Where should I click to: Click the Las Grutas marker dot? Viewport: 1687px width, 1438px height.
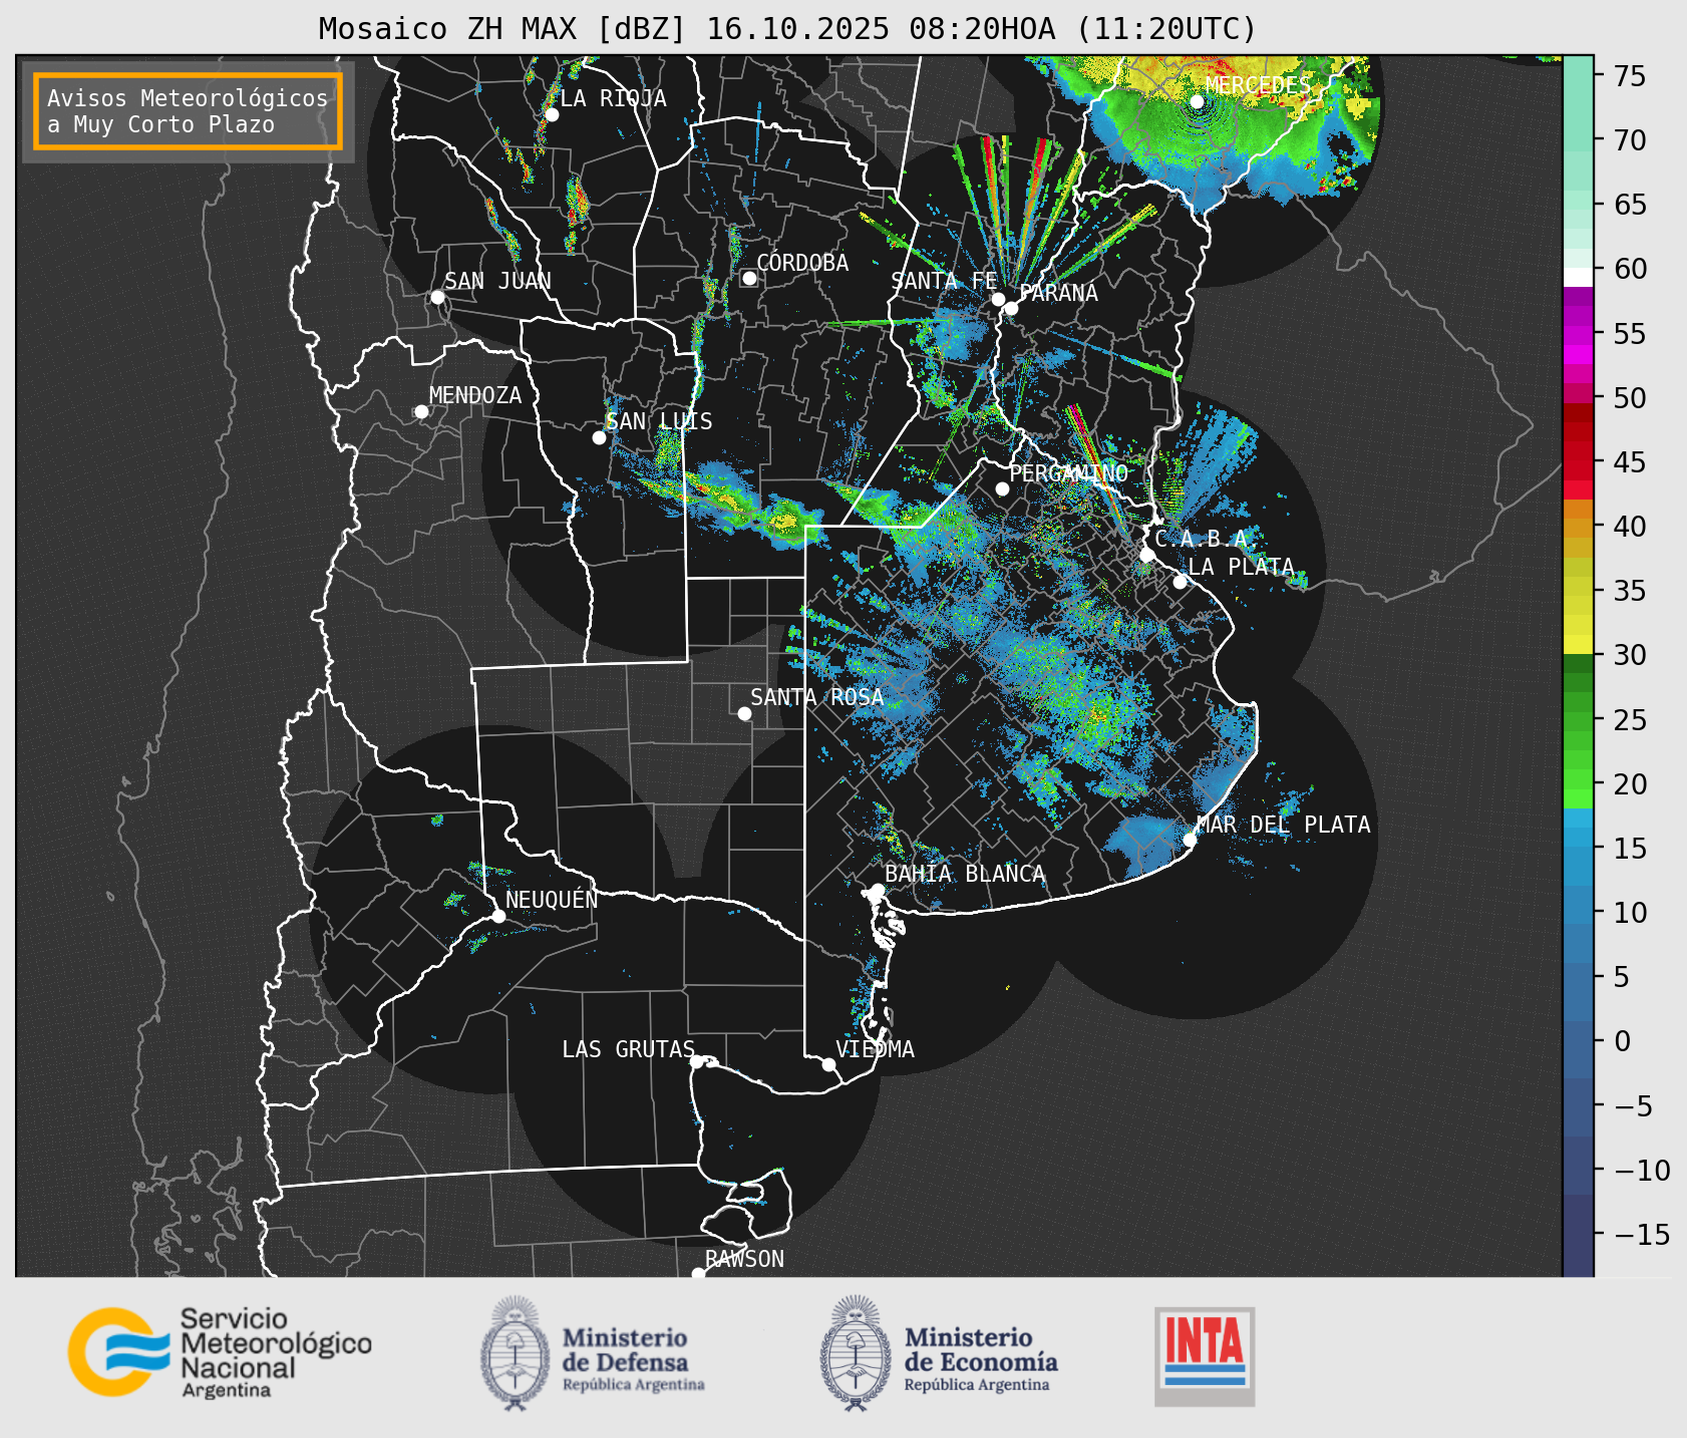[x=697, y=1061]
